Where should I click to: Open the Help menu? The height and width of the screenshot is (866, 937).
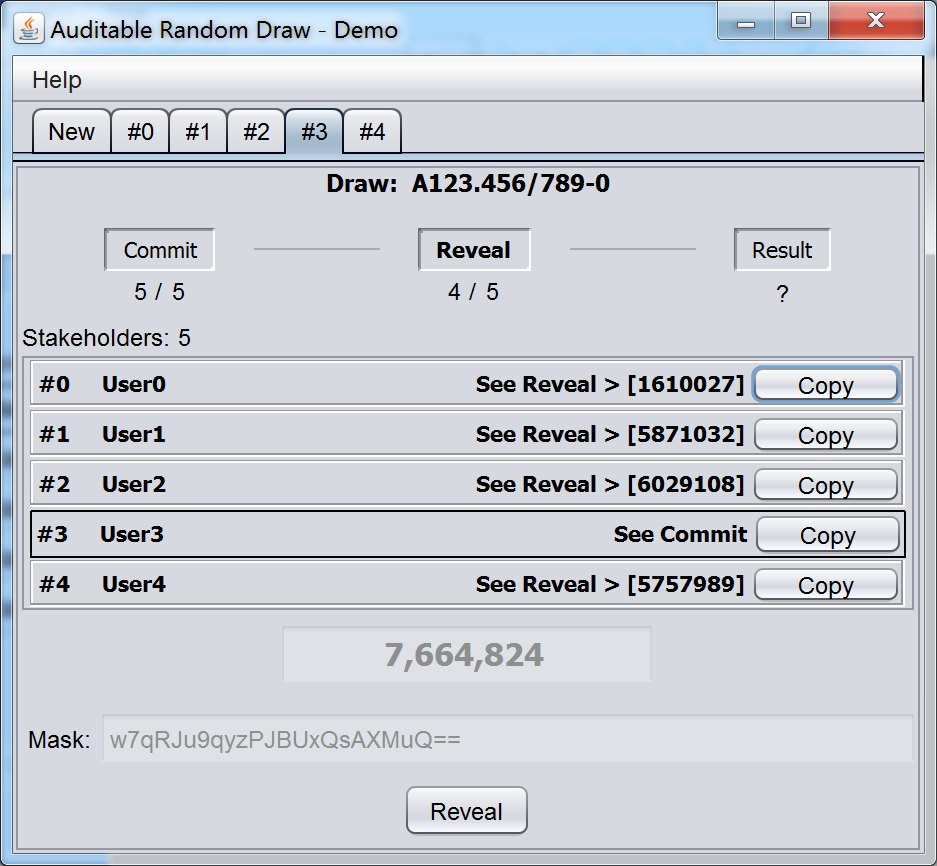[57, 80]
